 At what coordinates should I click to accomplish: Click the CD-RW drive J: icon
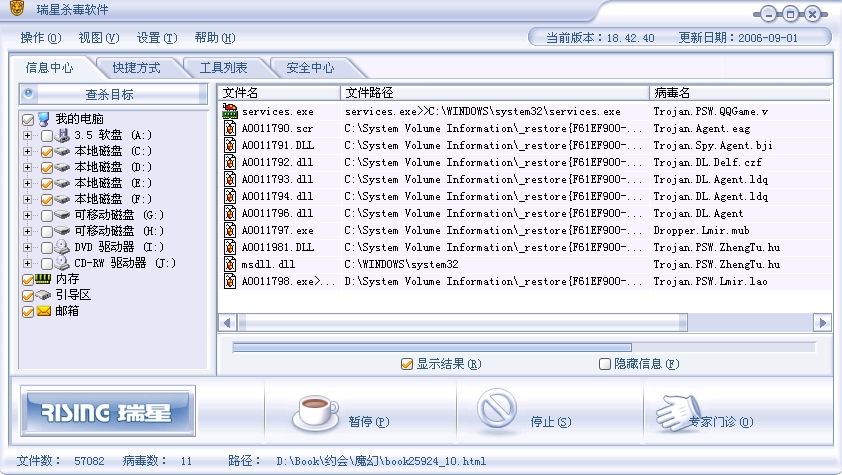tap(62, 263)
